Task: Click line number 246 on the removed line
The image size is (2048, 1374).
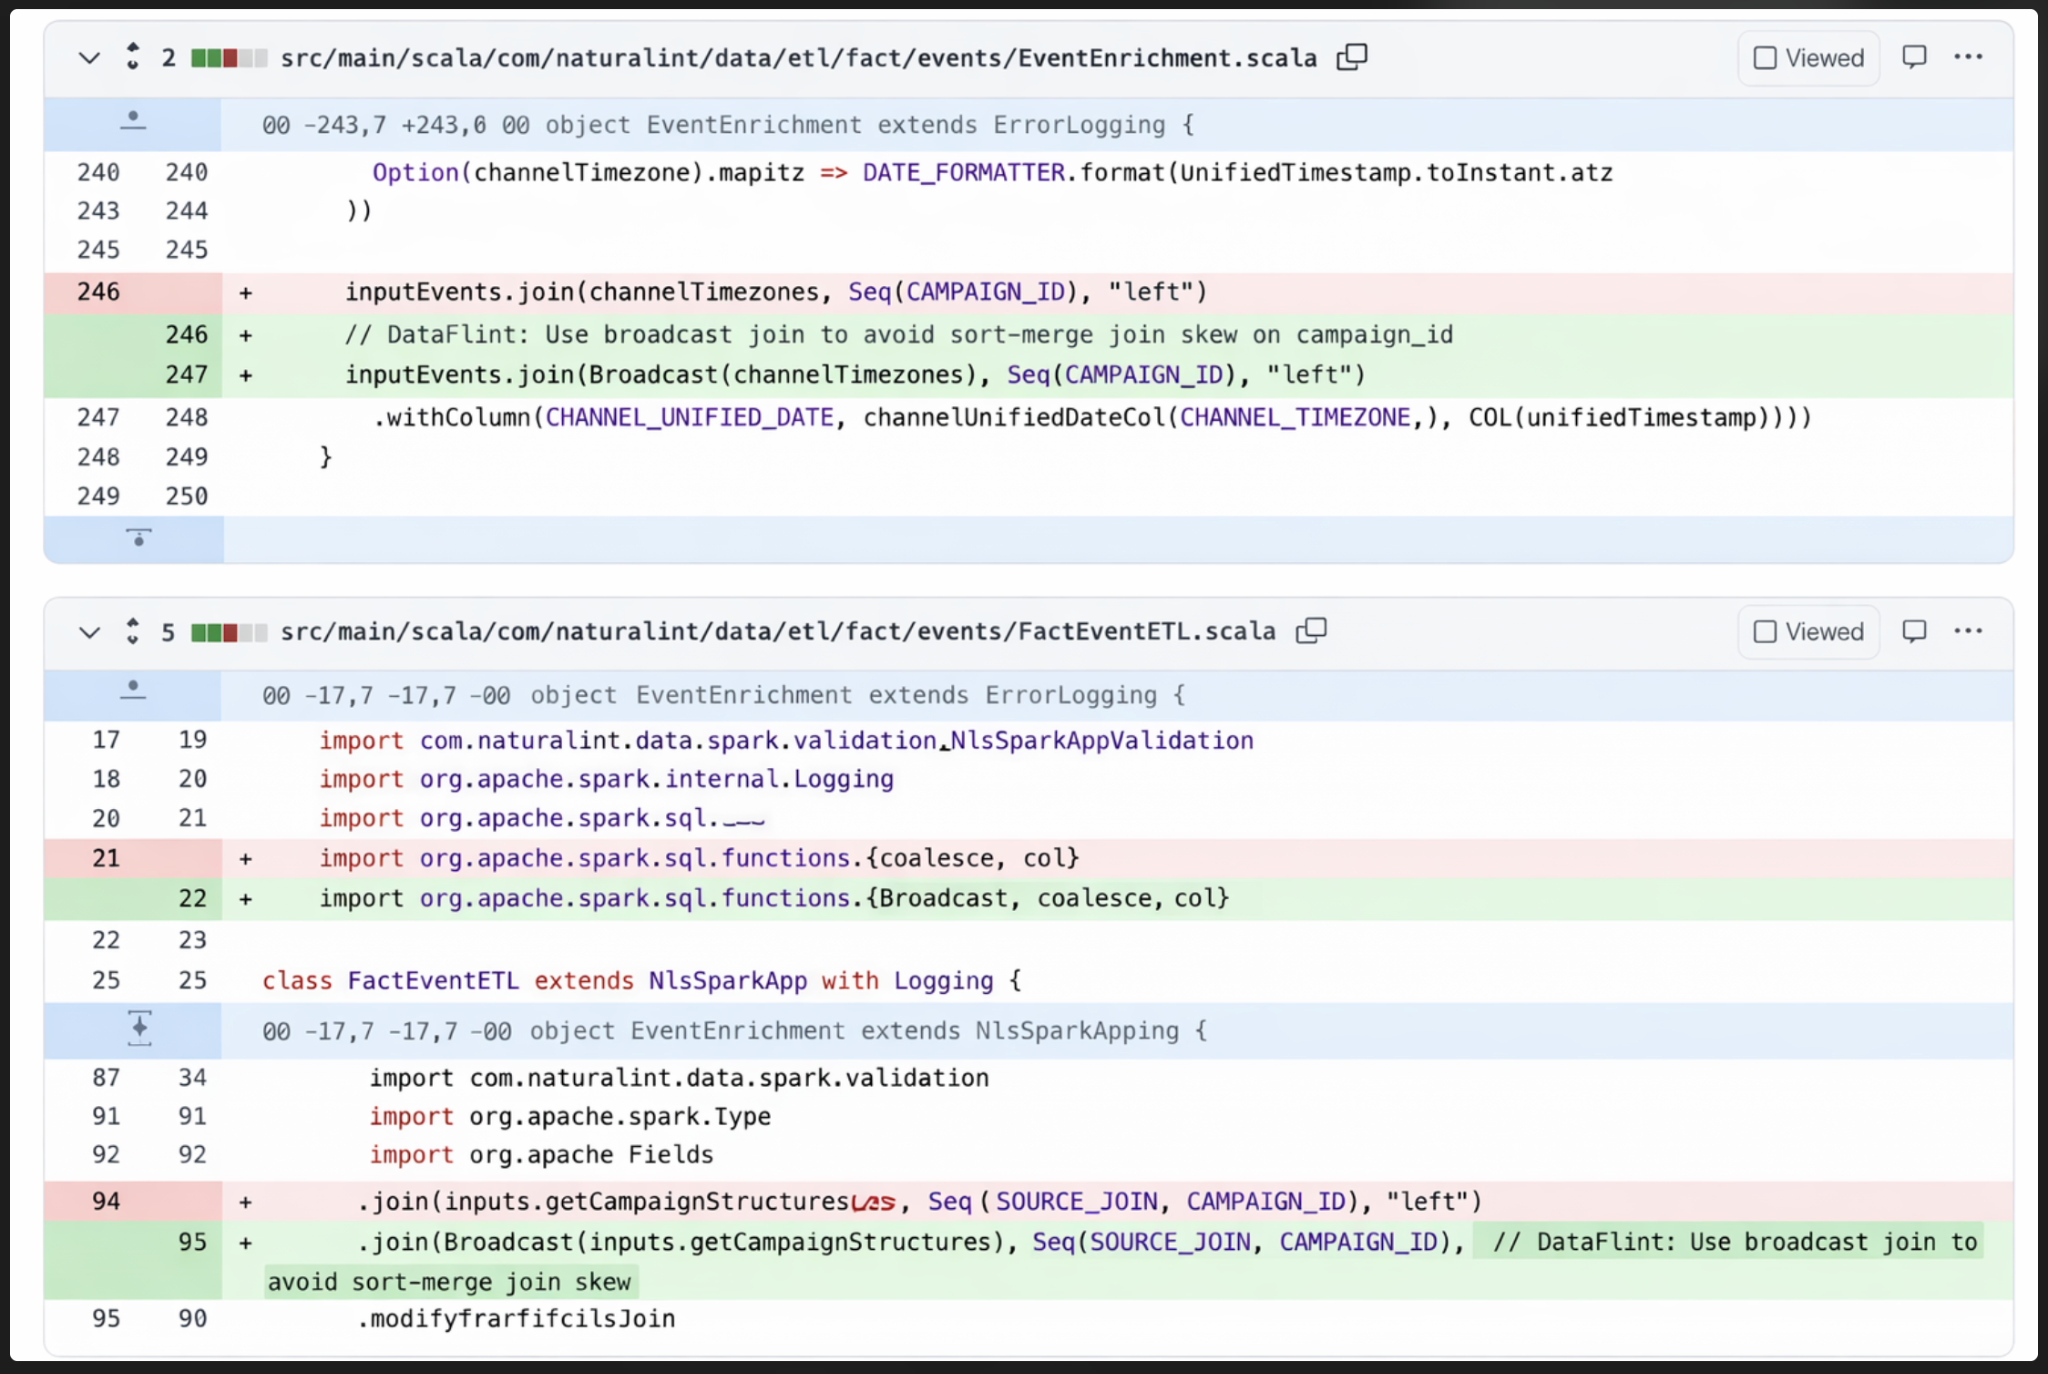Action: (97, 291)
